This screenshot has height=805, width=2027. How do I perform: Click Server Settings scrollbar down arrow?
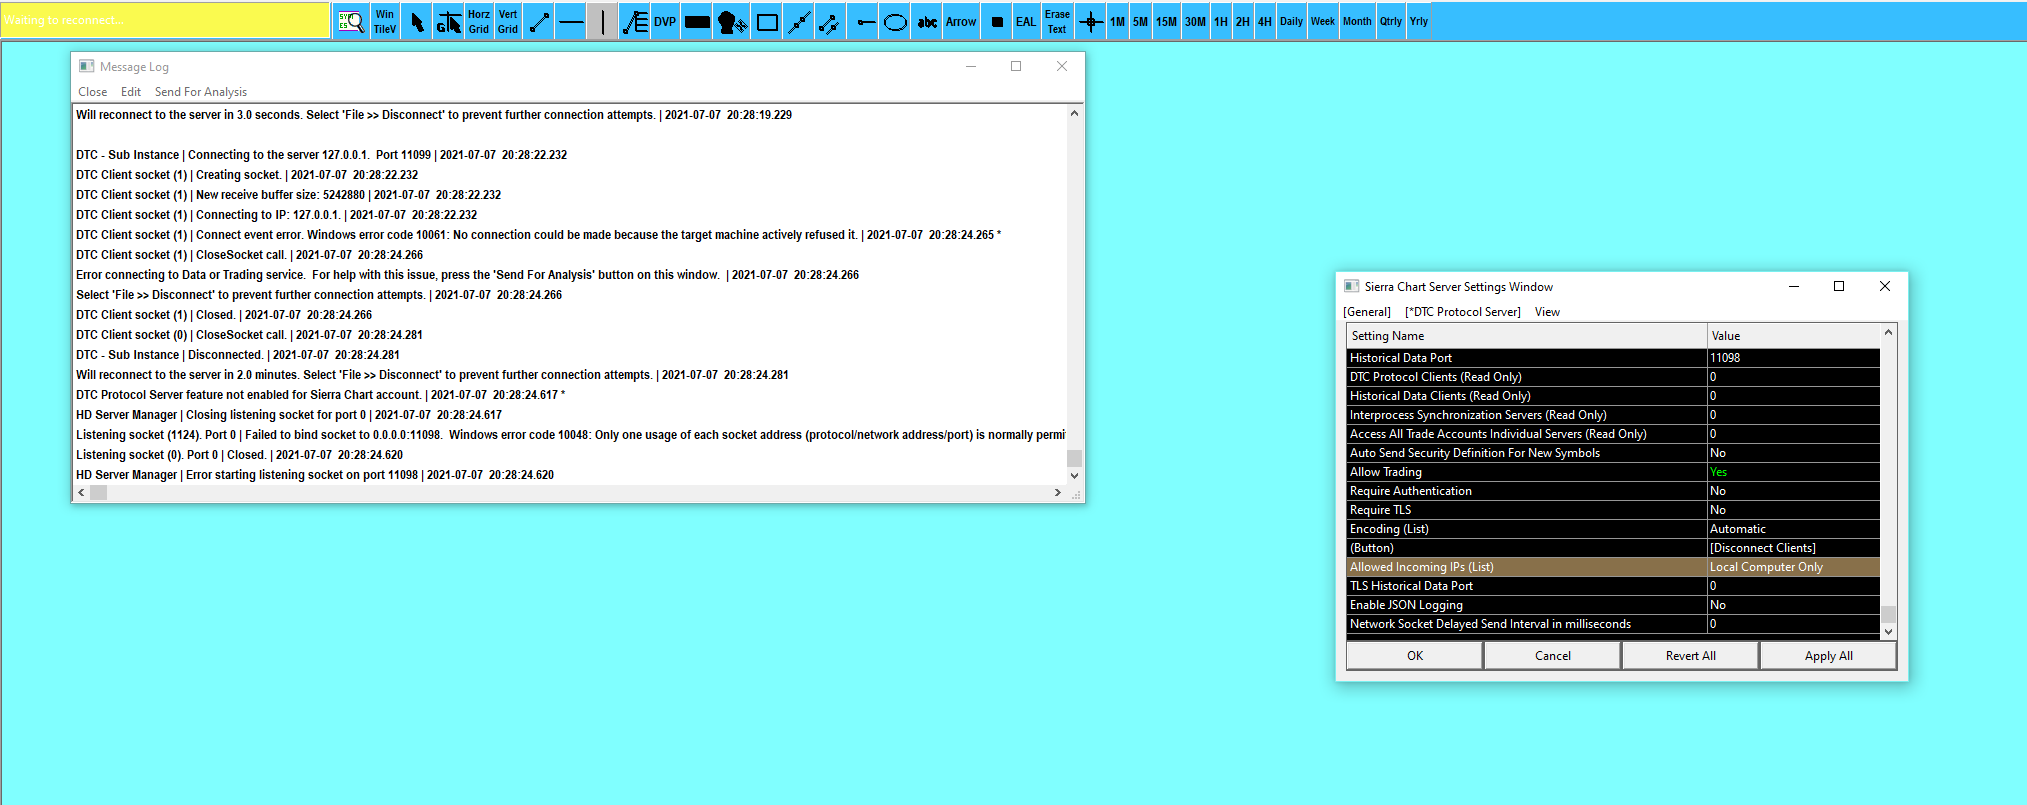1888,631
